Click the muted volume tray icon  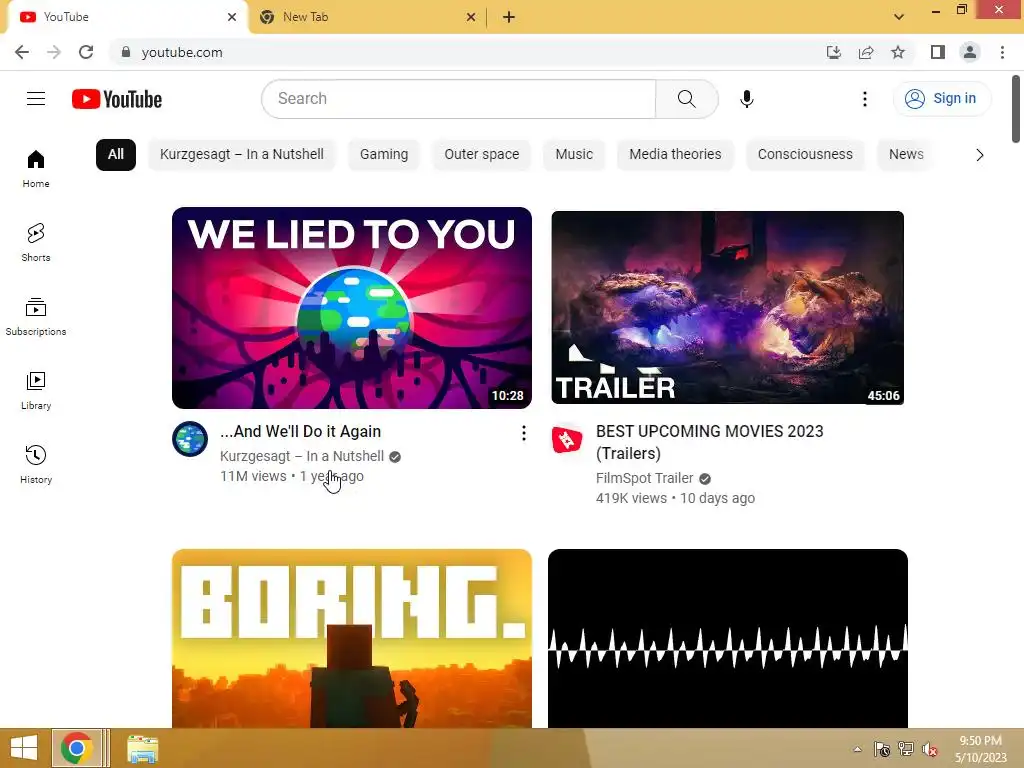click(929, 749)
